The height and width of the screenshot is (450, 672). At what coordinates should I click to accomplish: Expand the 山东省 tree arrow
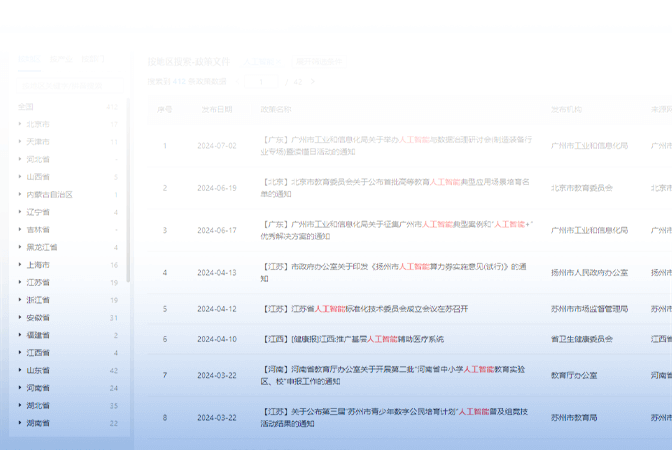click(19, 370)
